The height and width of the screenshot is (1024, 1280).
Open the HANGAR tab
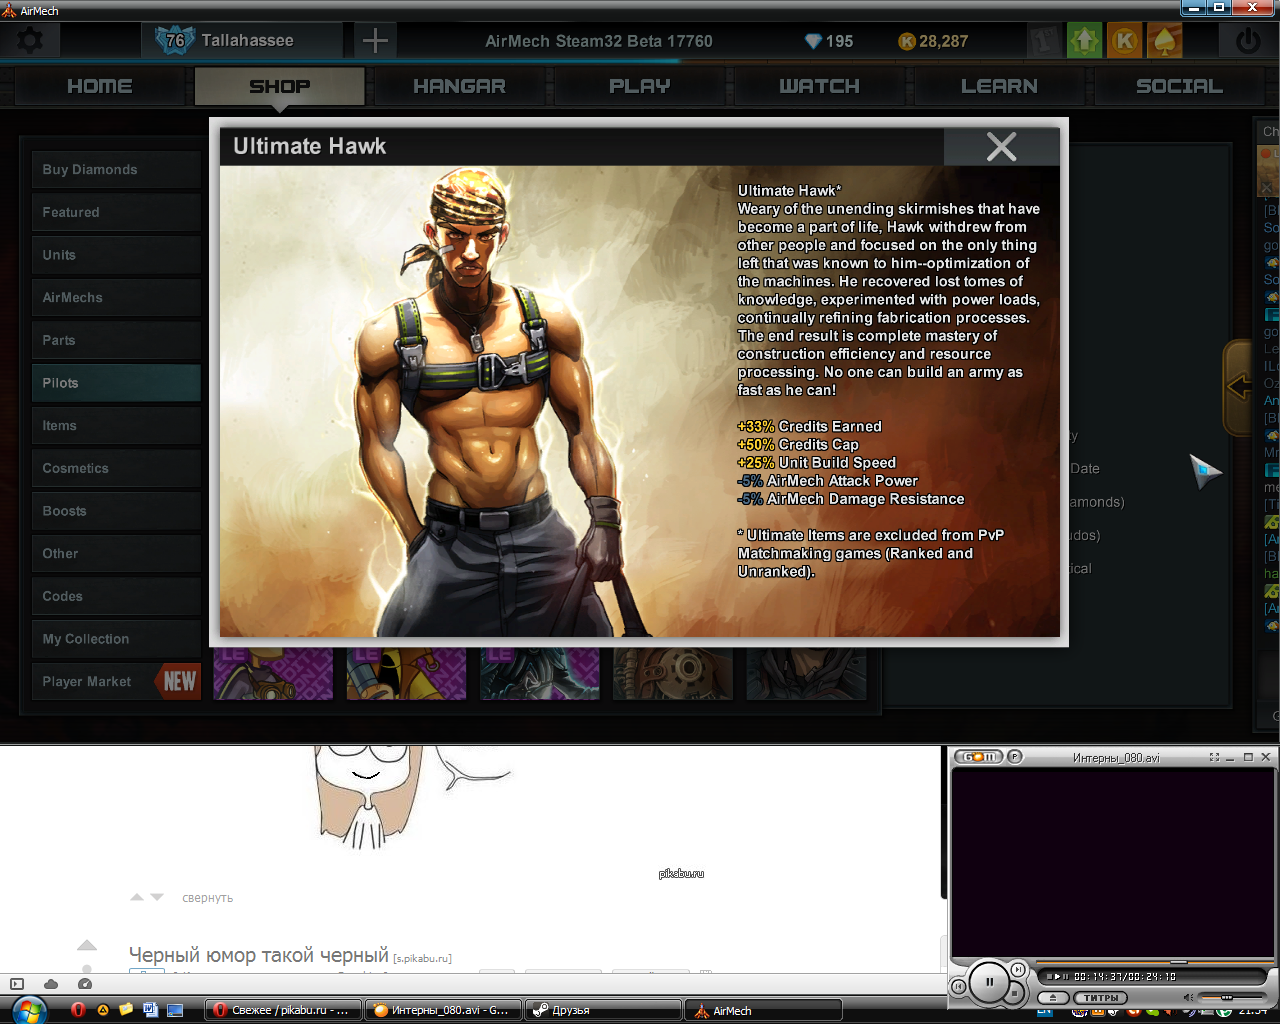pyautogui.click(x=459, y=87)
